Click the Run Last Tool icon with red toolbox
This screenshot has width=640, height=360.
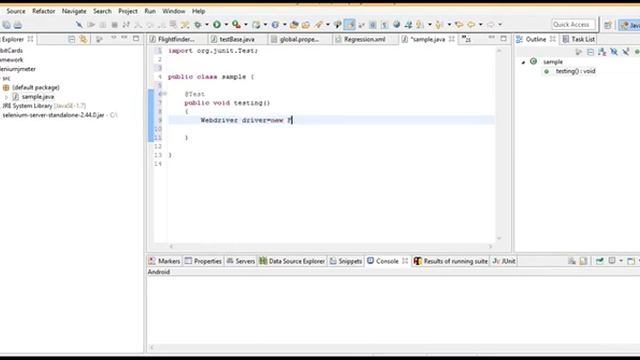[236, 24]
